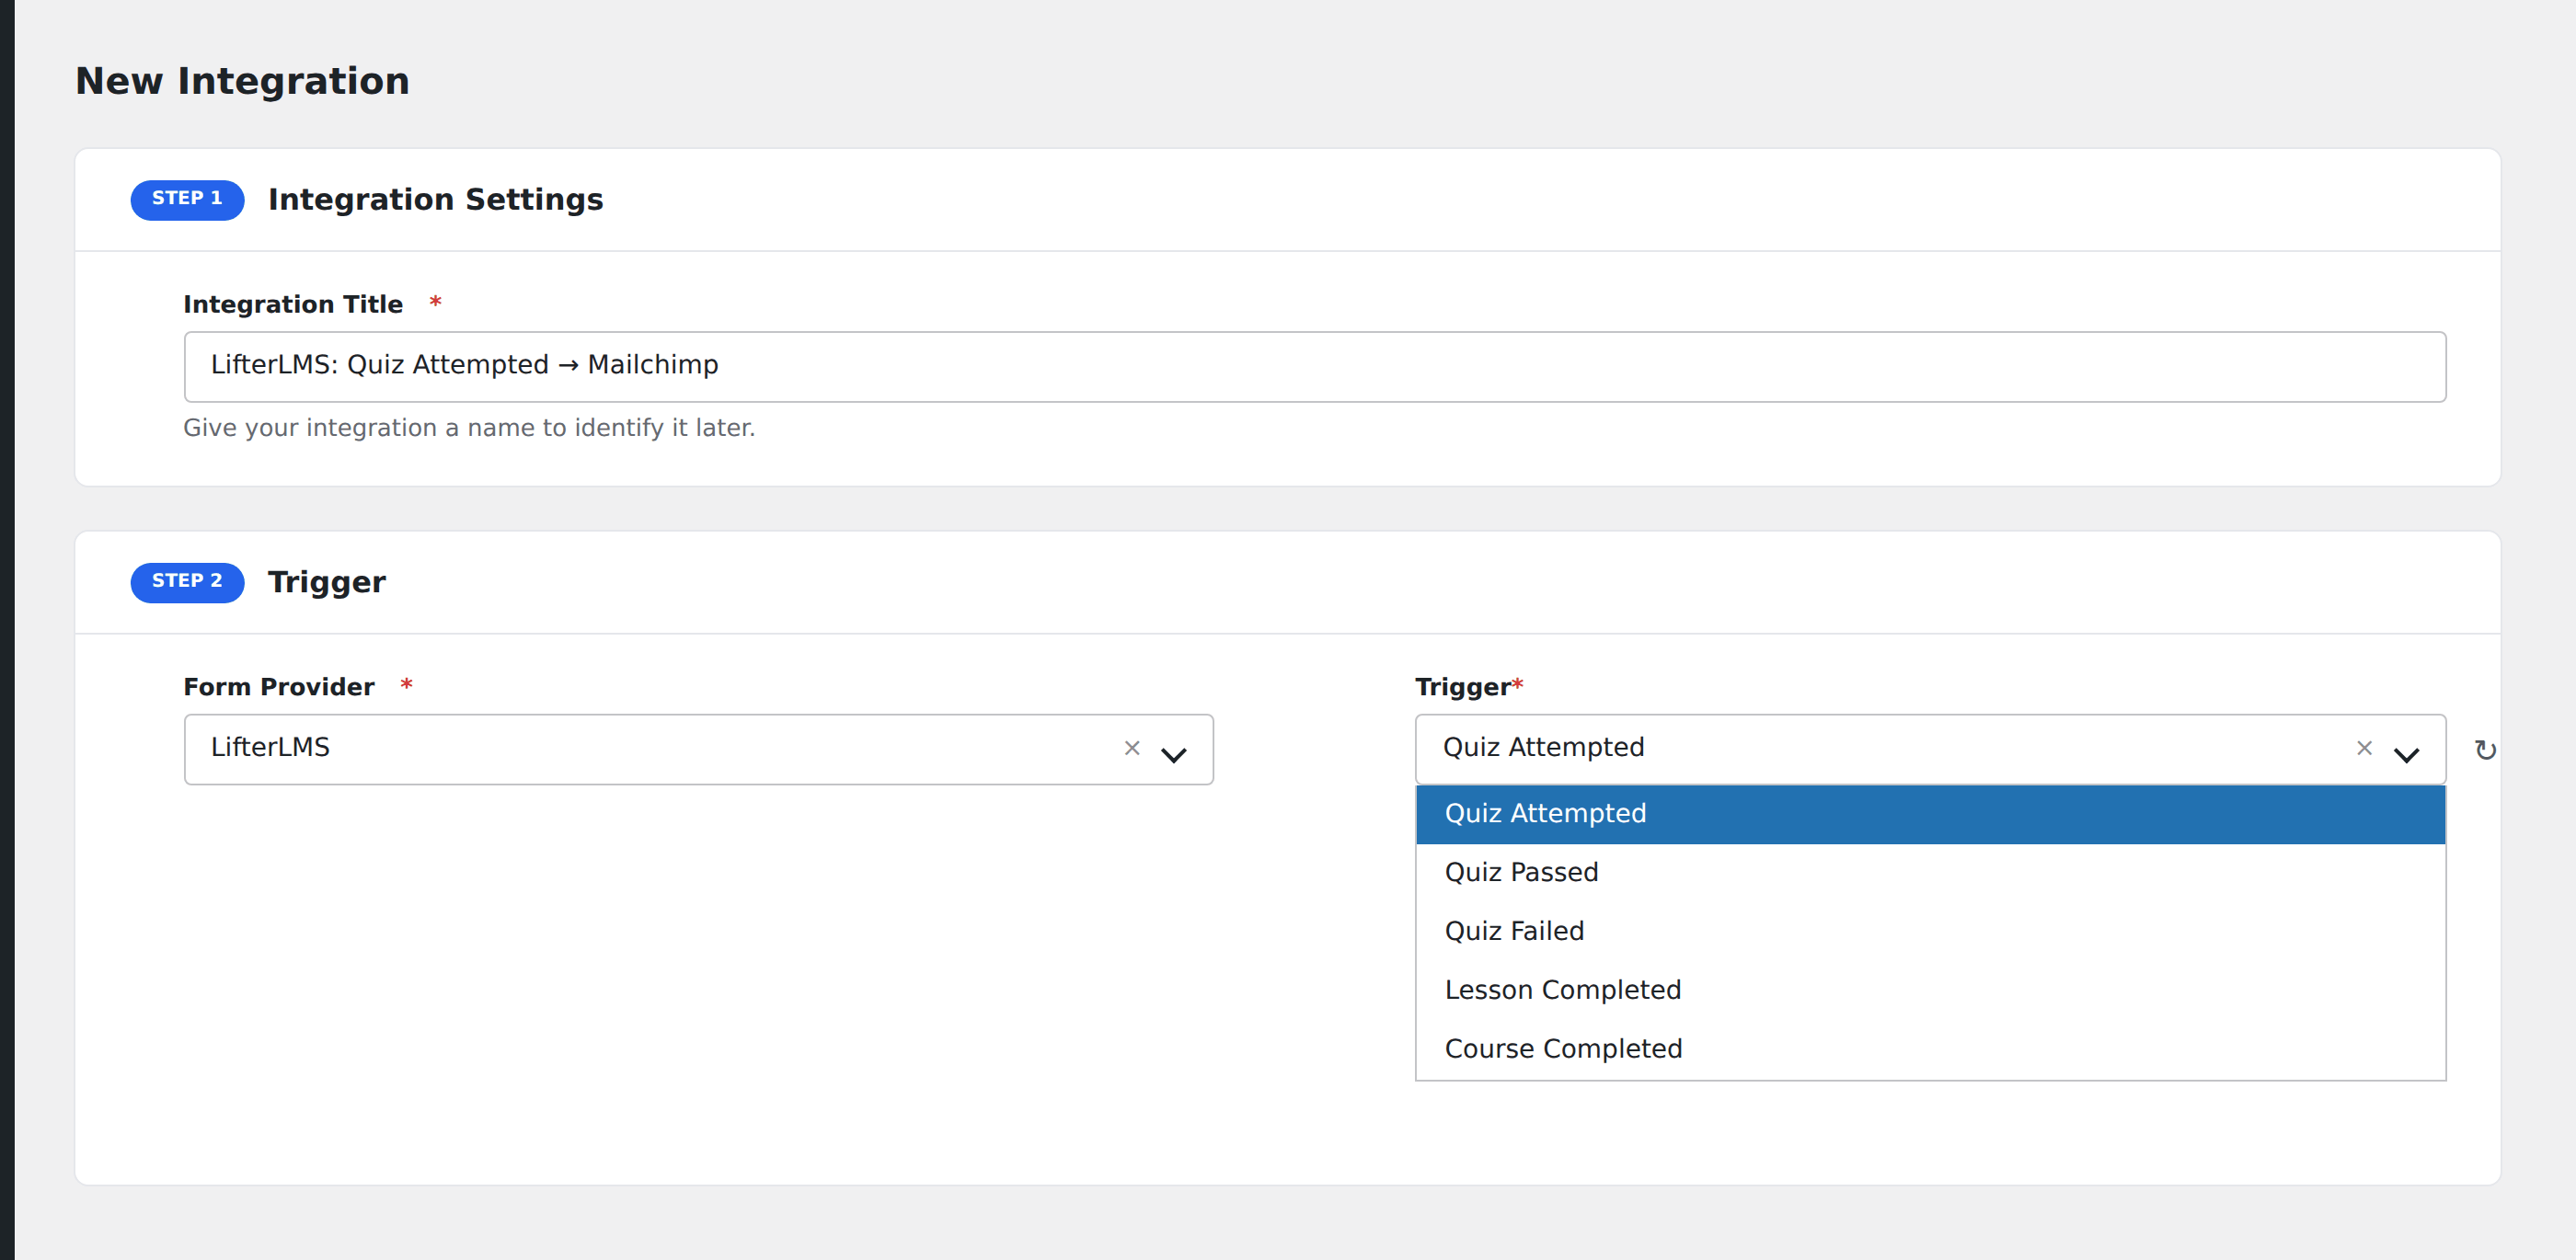Collapse the Trigger dropdown arrow
This screenshot has width=2576, height=1260.
tap(2406, 754)
